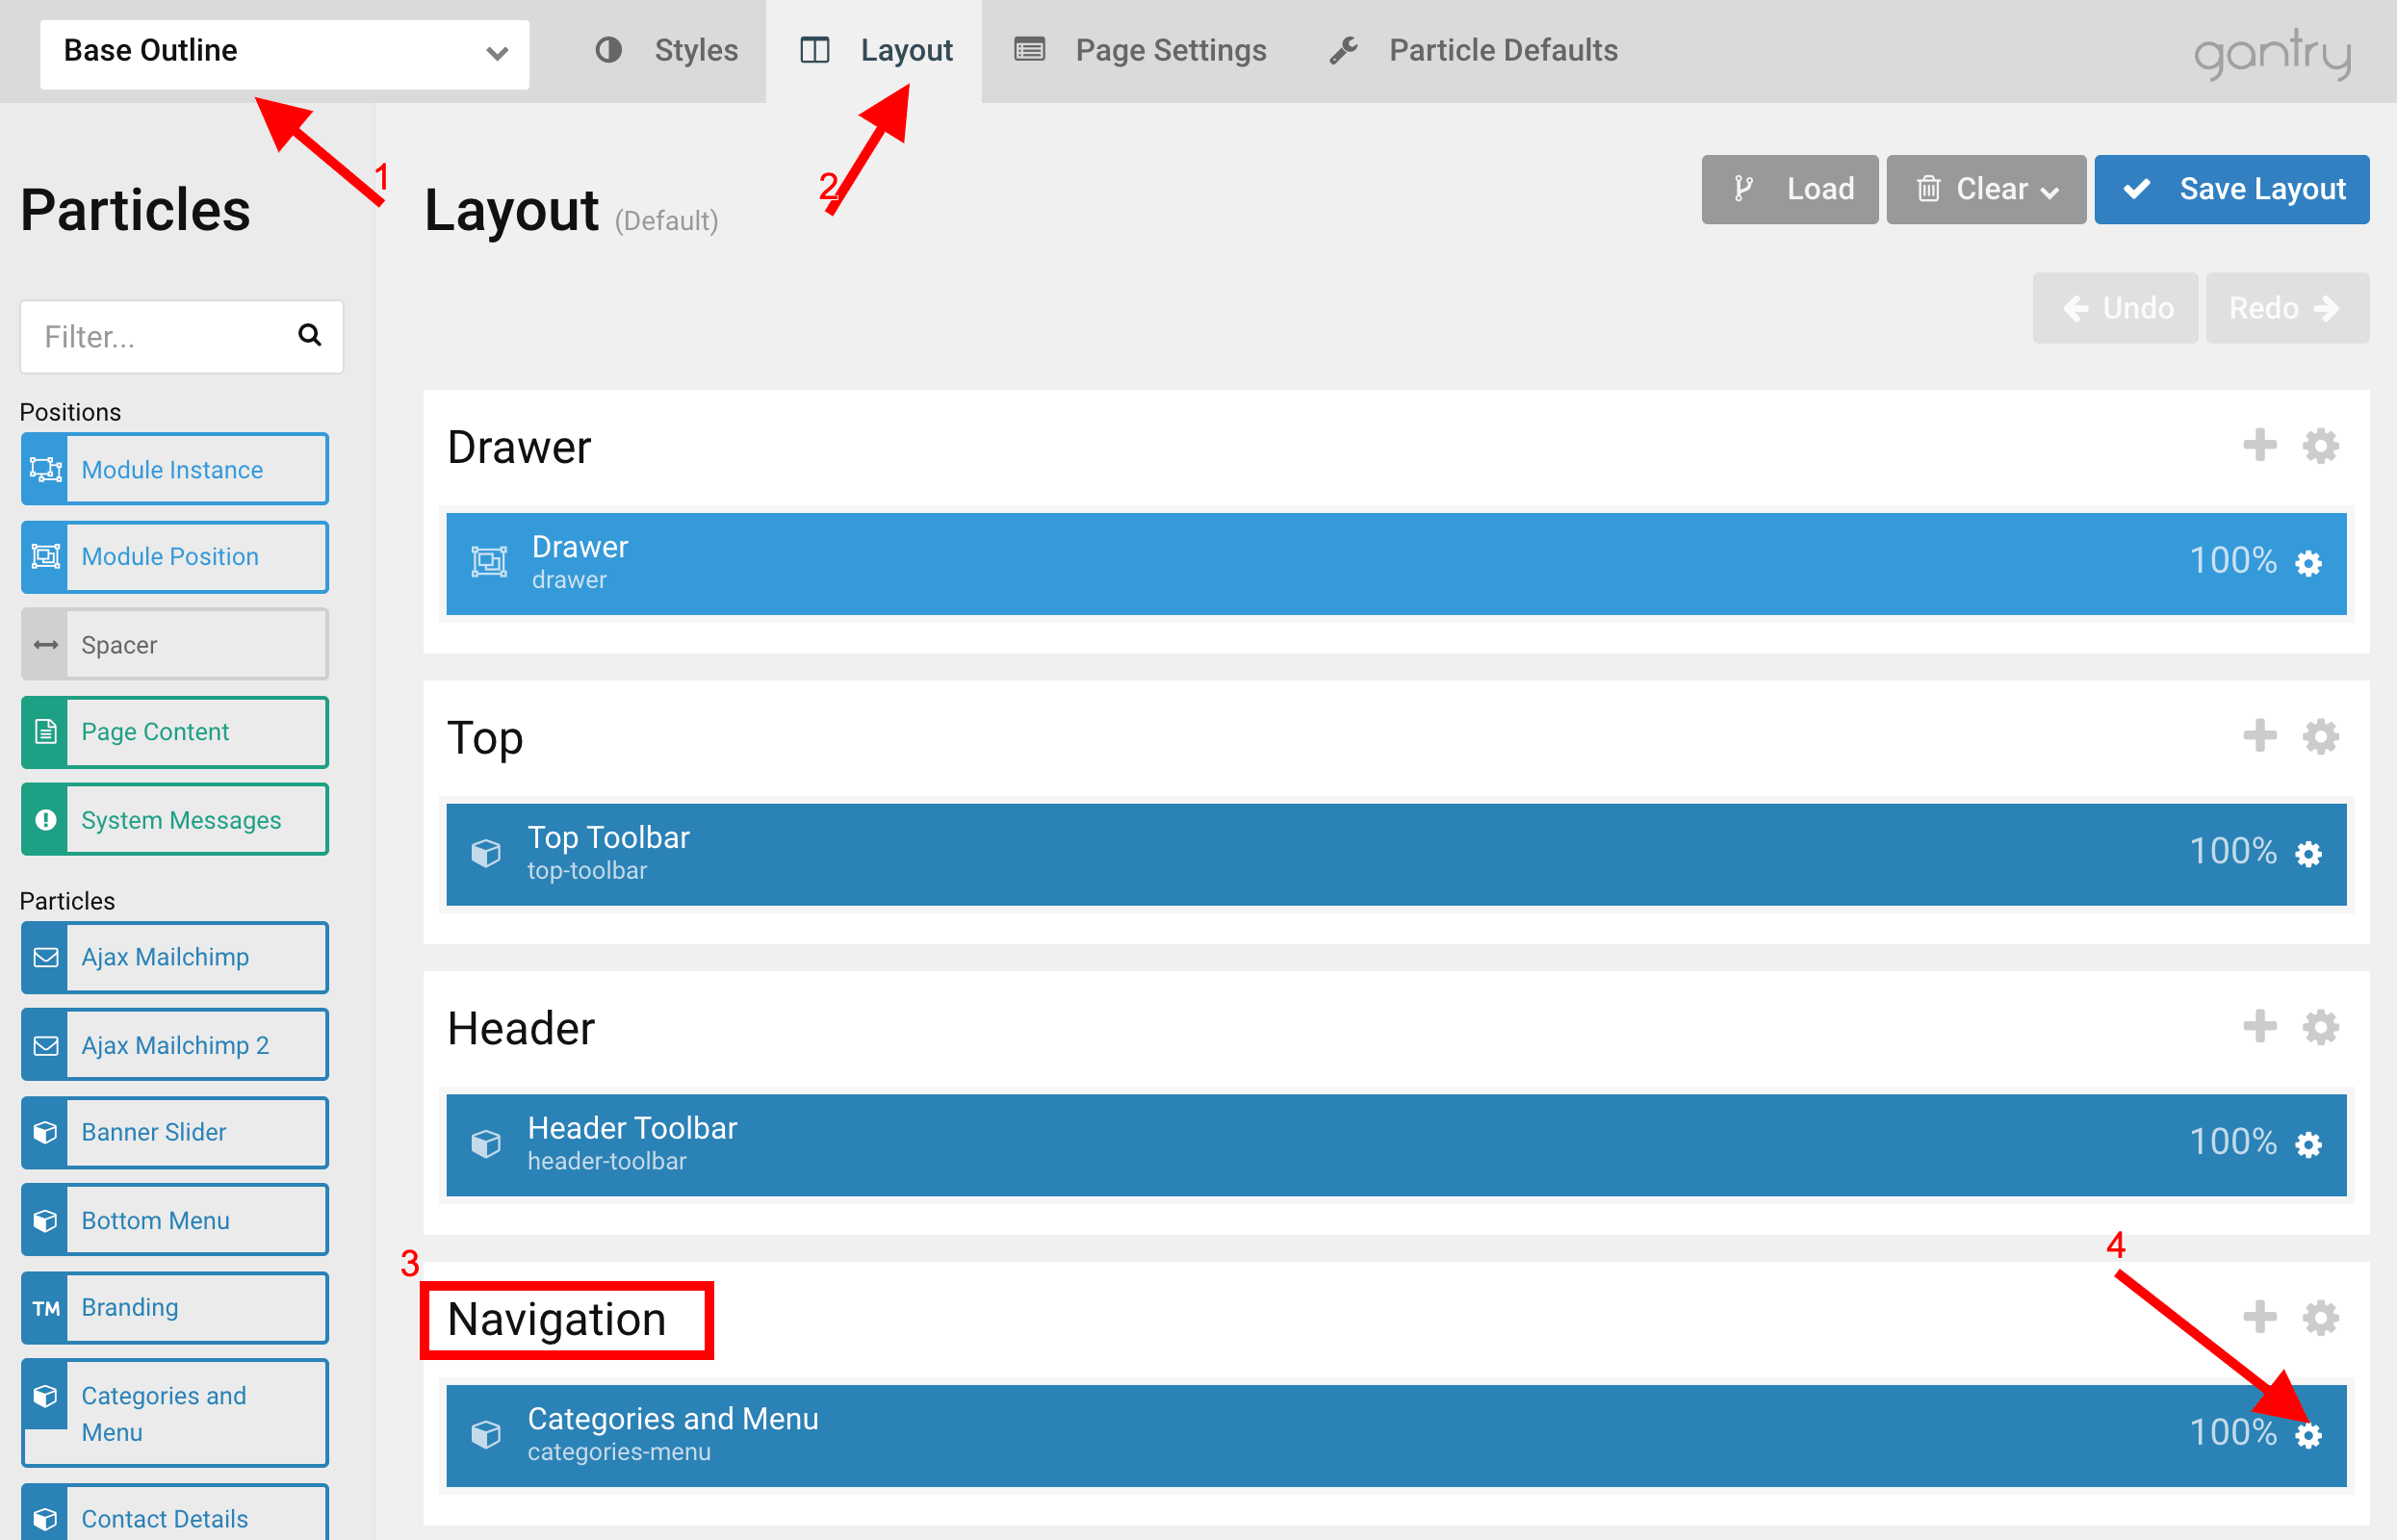2397x1540 pixels.
Task: Select the Branding particle in sidebar
Action: [175, 1308]
